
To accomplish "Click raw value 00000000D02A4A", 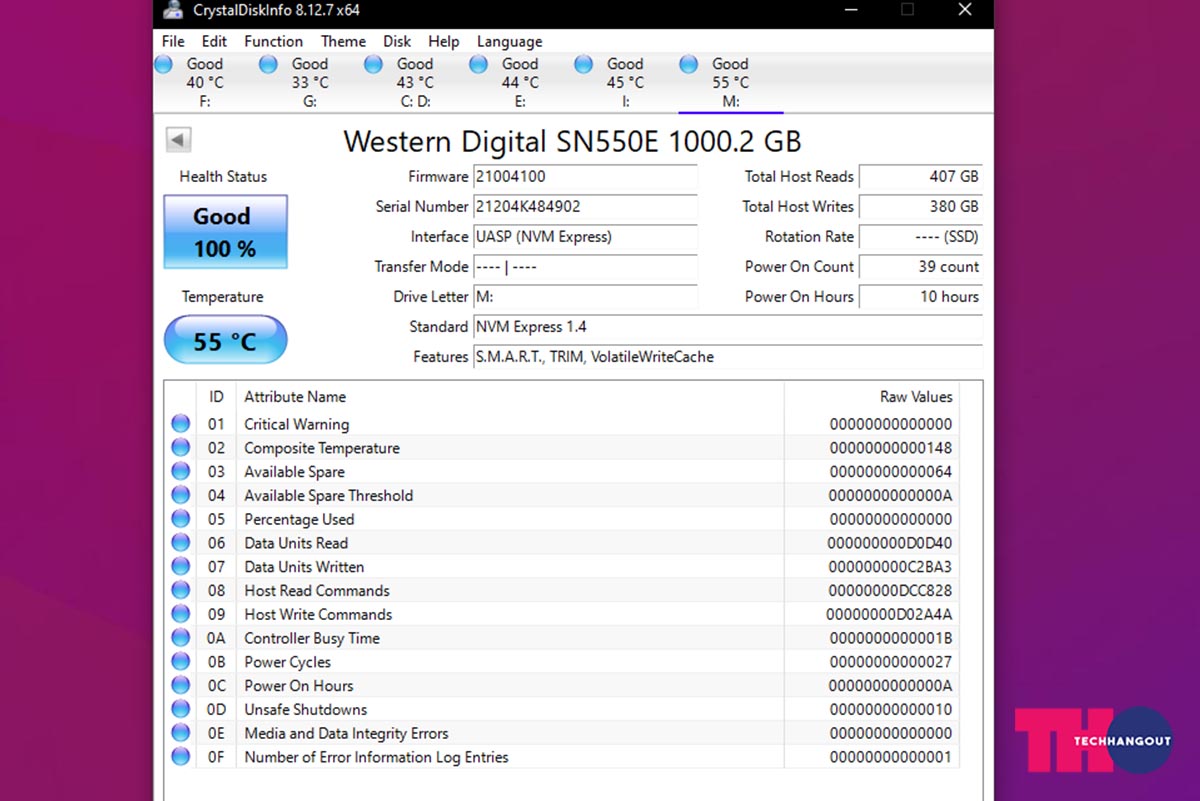I will (890, 614).
